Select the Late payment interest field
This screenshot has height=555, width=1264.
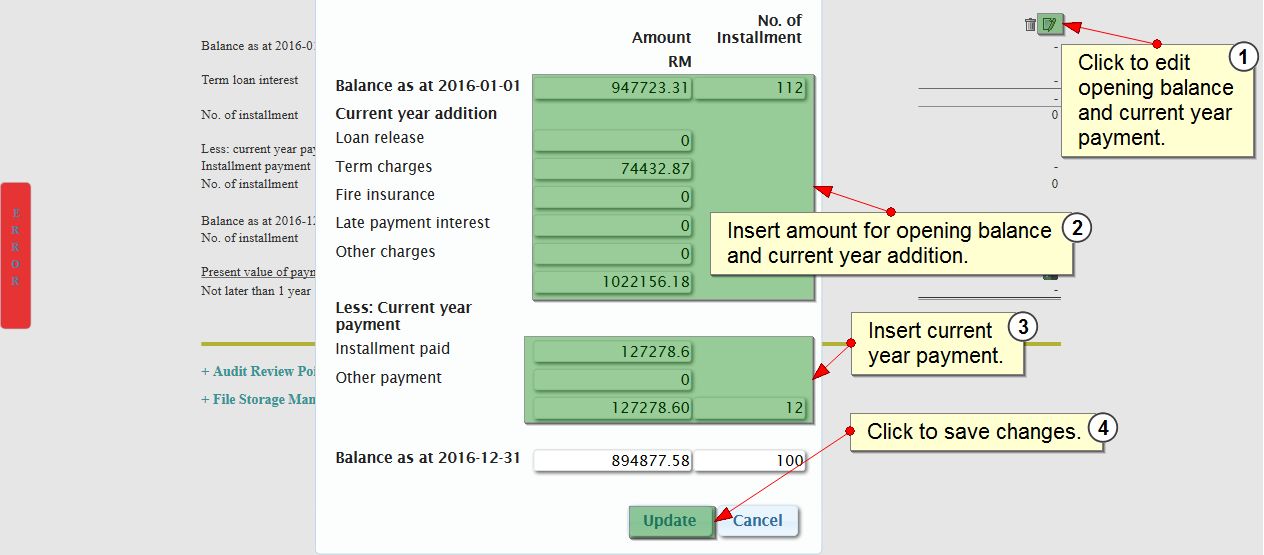[612, 226]
